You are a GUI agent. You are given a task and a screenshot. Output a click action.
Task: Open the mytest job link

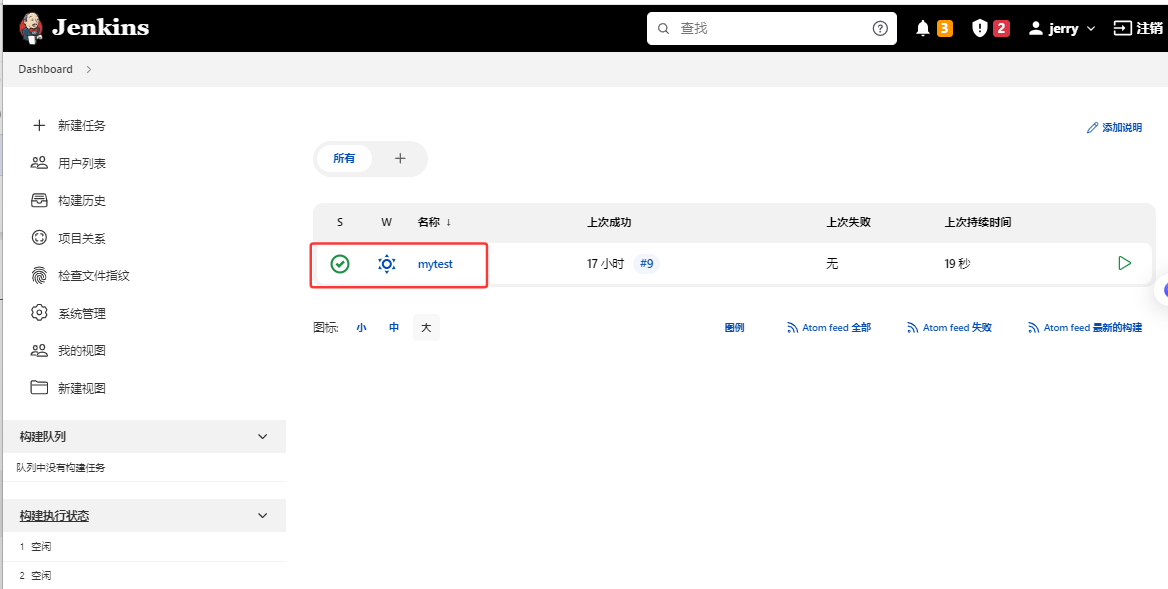click(x=435, y=264)
